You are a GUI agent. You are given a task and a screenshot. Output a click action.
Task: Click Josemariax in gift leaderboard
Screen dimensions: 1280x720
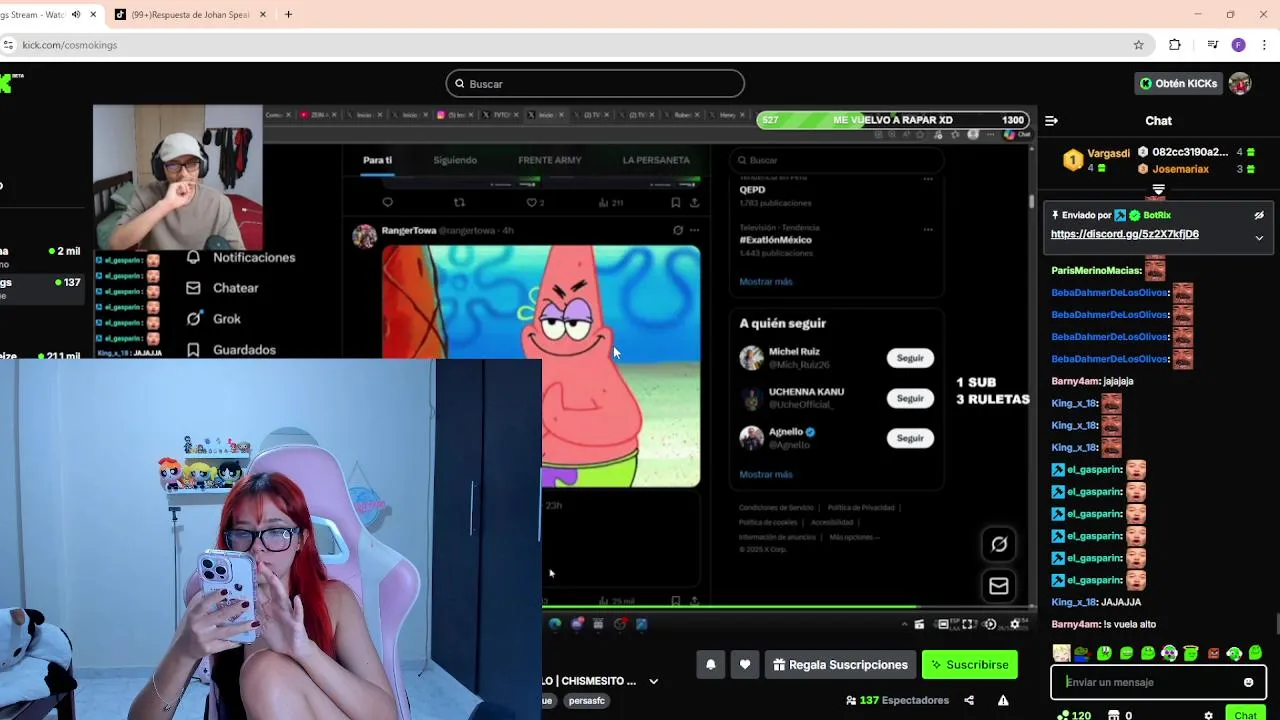point(1180,169)
